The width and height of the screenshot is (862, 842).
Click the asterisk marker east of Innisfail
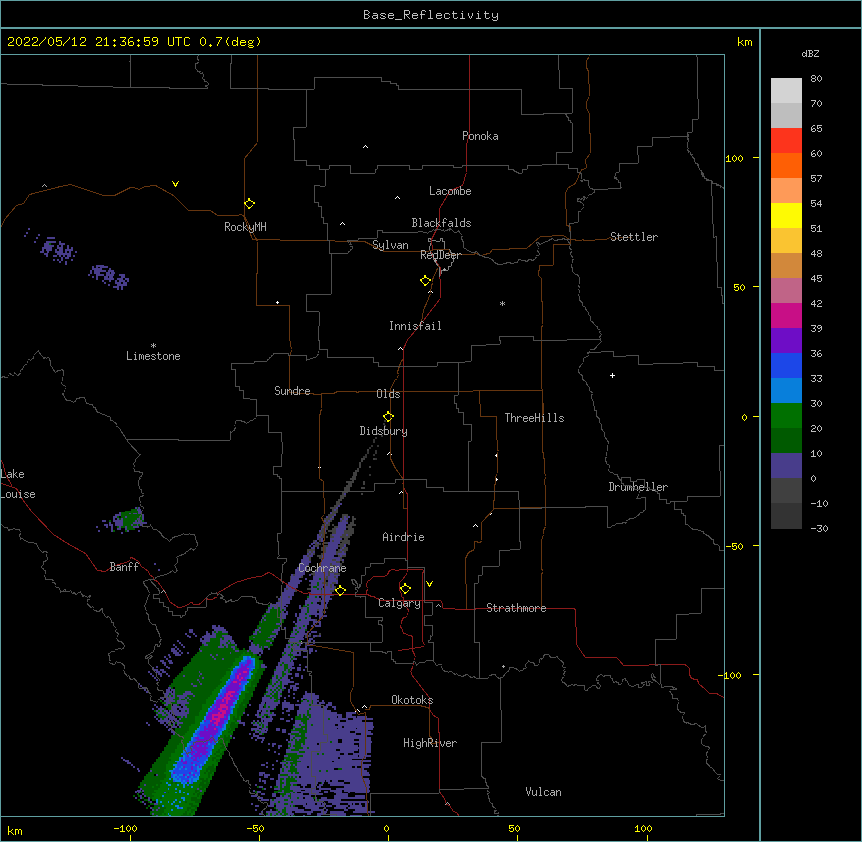pos(502,303)
